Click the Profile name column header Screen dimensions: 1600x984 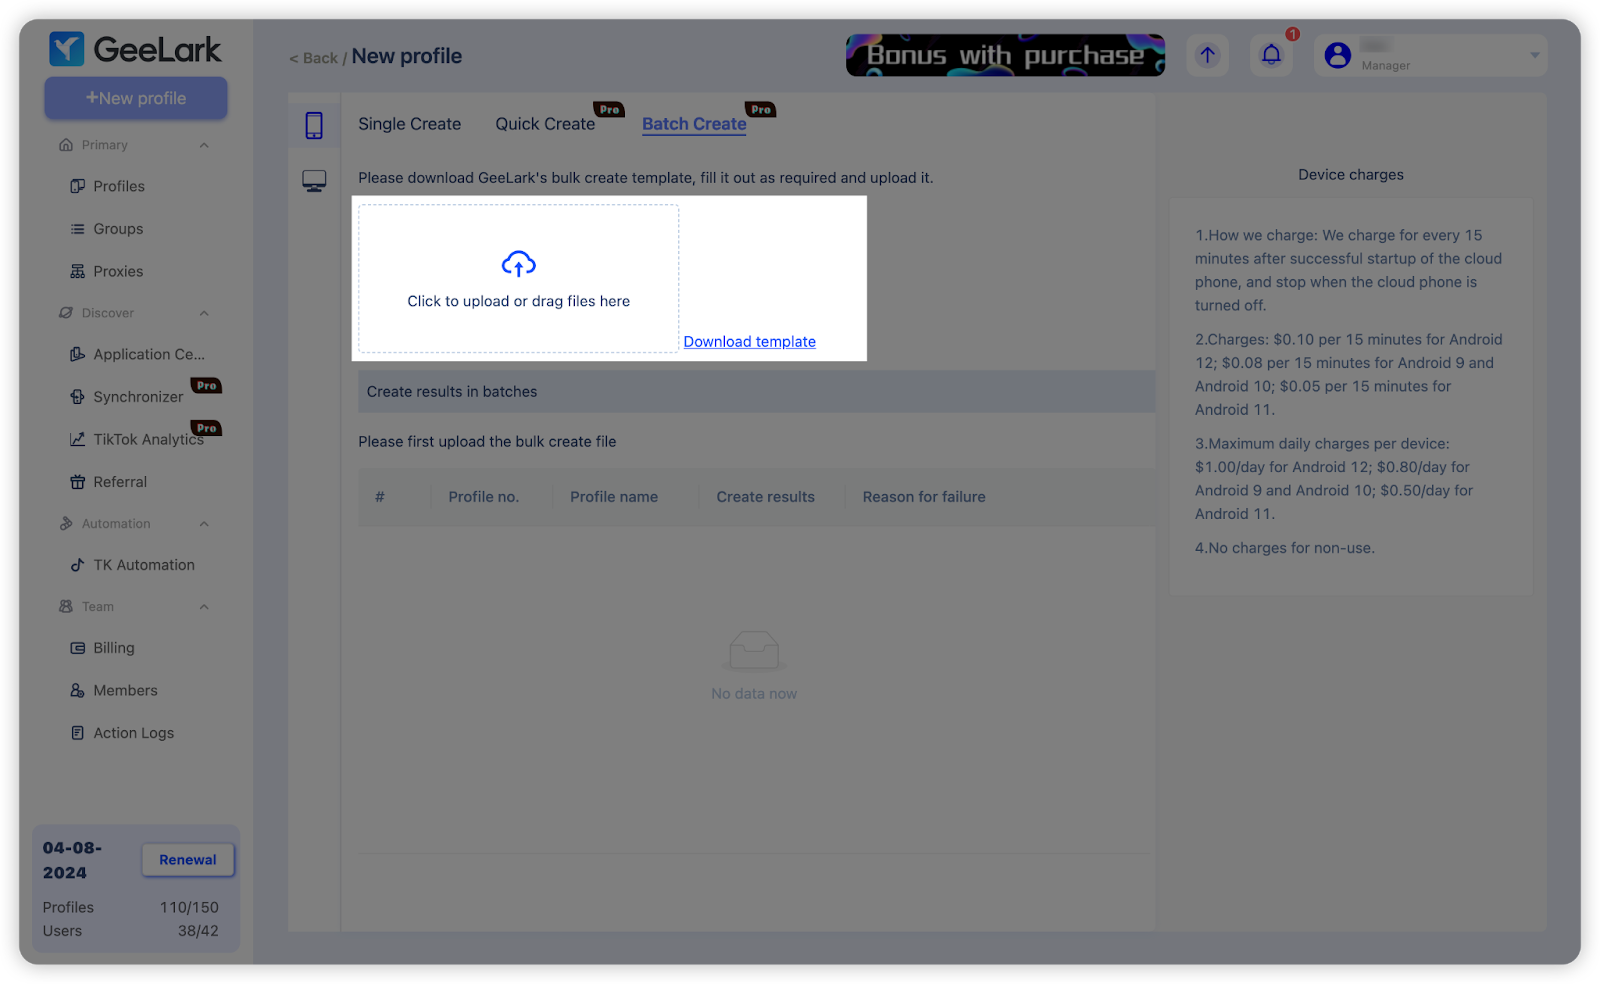[x=614, y=497]
